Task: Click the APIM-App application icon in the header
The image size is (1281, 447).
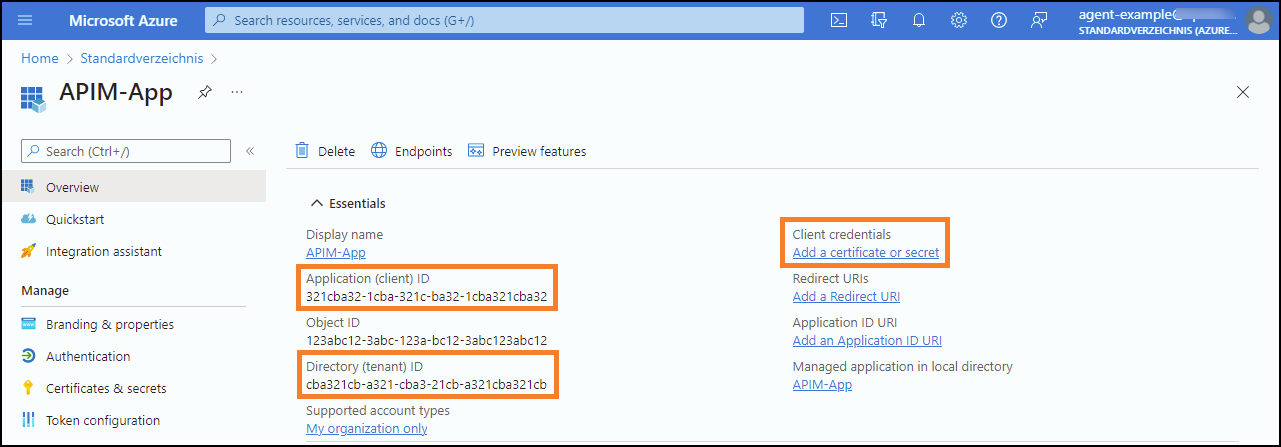Action: (x=33, y=97)
